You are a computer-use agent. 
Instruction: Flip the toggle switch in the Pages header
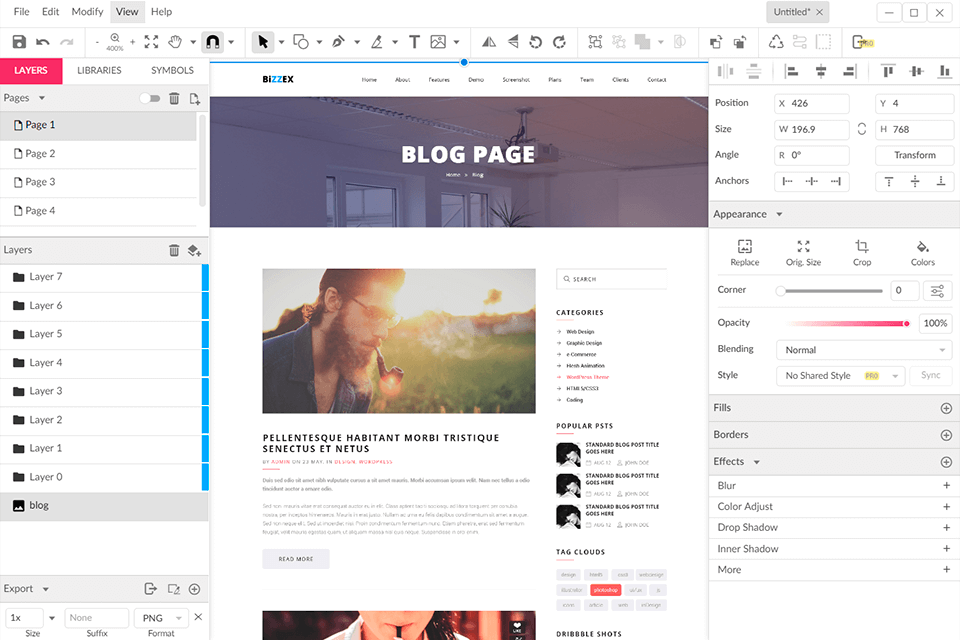click(x=150, y=98)
